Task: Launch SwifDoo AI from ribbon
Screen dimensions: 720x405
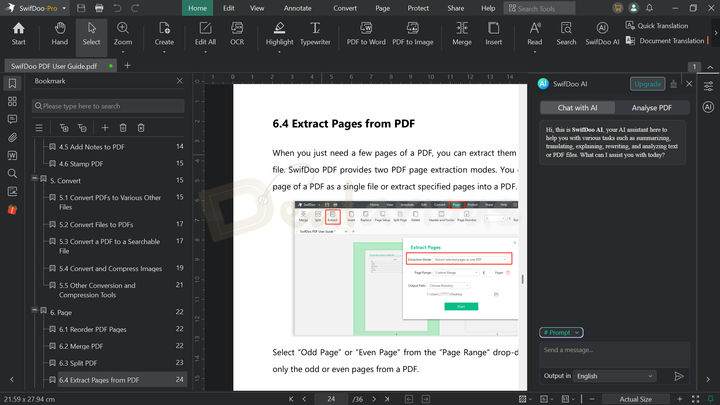Action: tap(602, 34)
